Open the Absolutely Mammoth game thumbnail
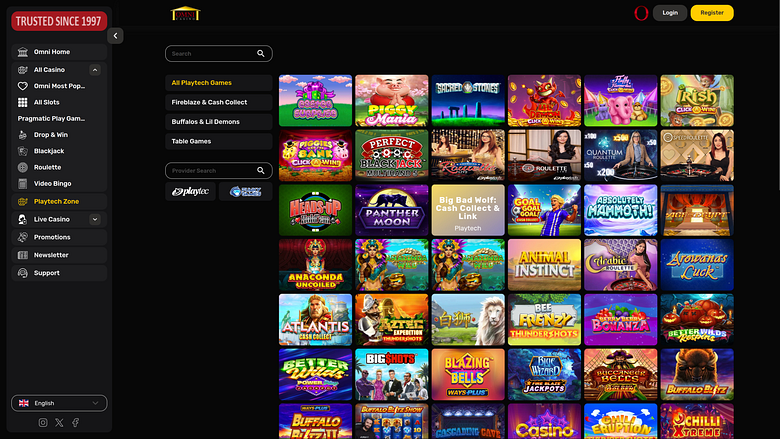 click(x=621, y=210)
